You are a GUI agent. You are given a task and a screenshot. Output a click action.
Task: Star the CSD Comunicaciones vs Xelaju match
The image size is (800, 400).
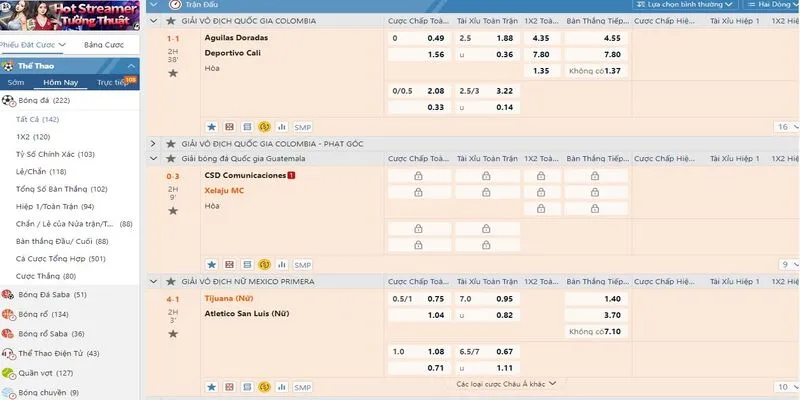(173, 212)
